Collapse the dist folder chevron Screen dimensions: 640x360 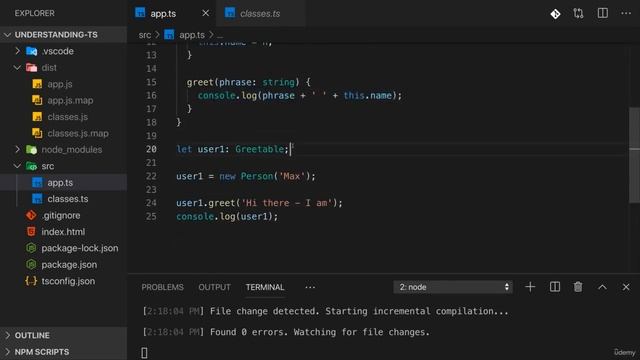coord(17,67)
